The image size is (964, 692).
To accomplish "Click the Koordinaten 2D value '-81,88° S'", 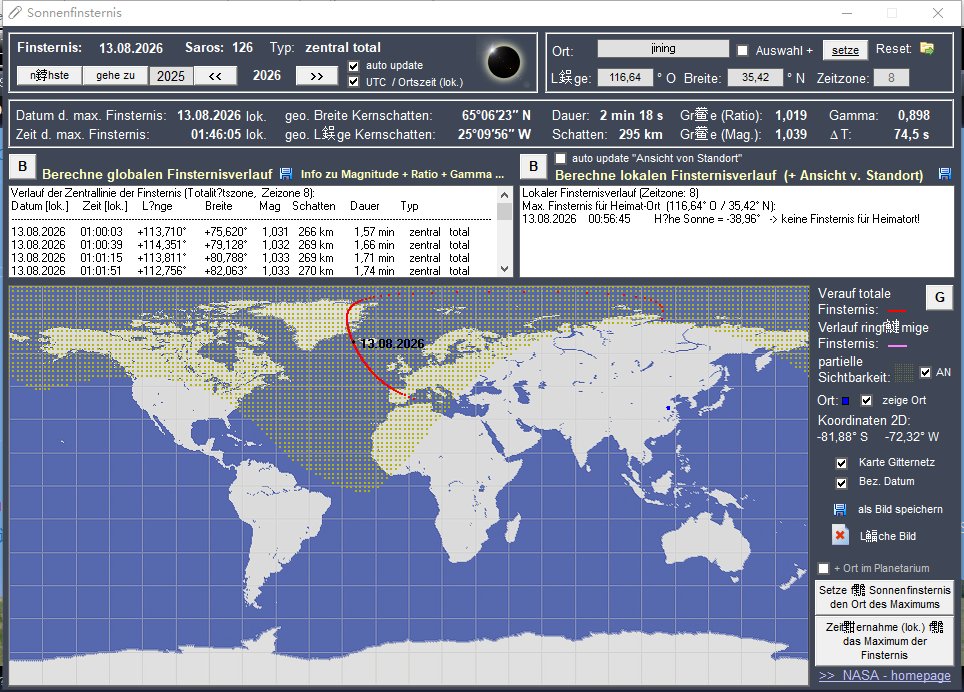I will (x=842, y=437).
